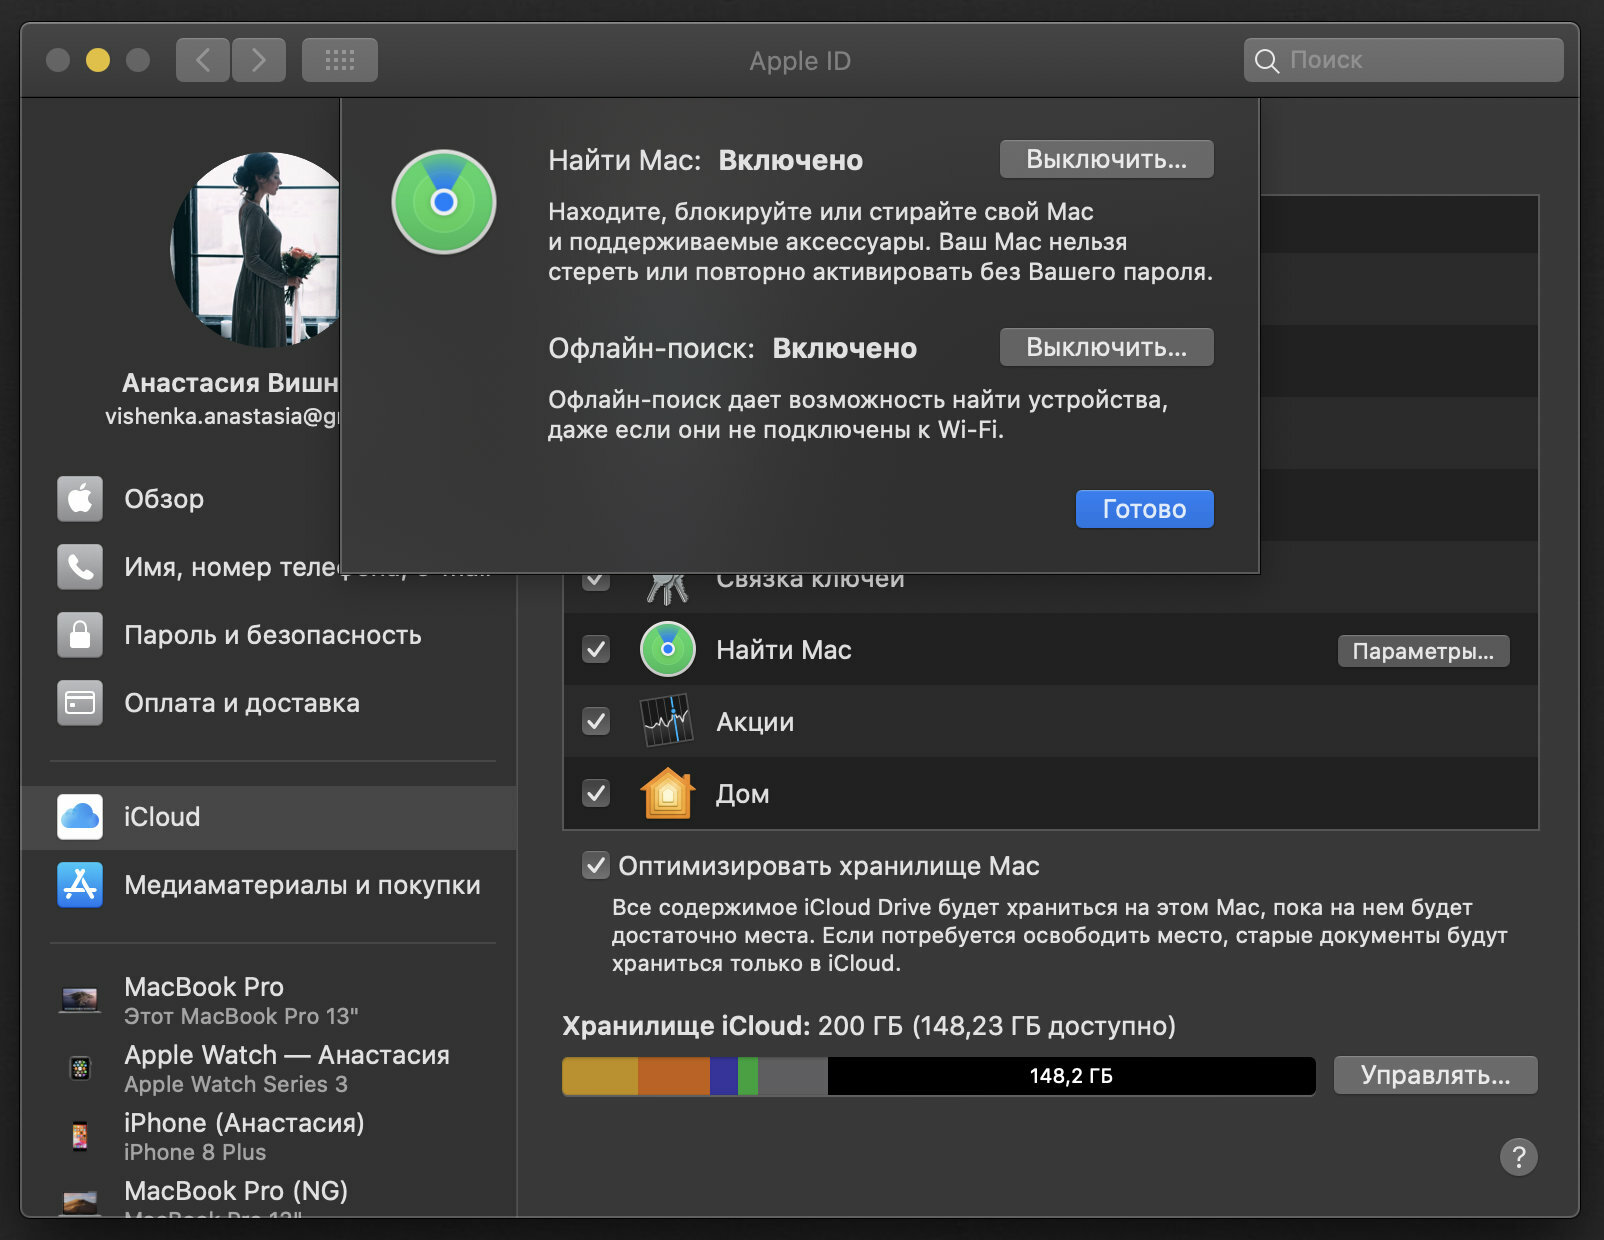Viewport: 1604px width, 1240px height.
Task: Select iCloud in the sidebar
Action: tap(269, 817)
